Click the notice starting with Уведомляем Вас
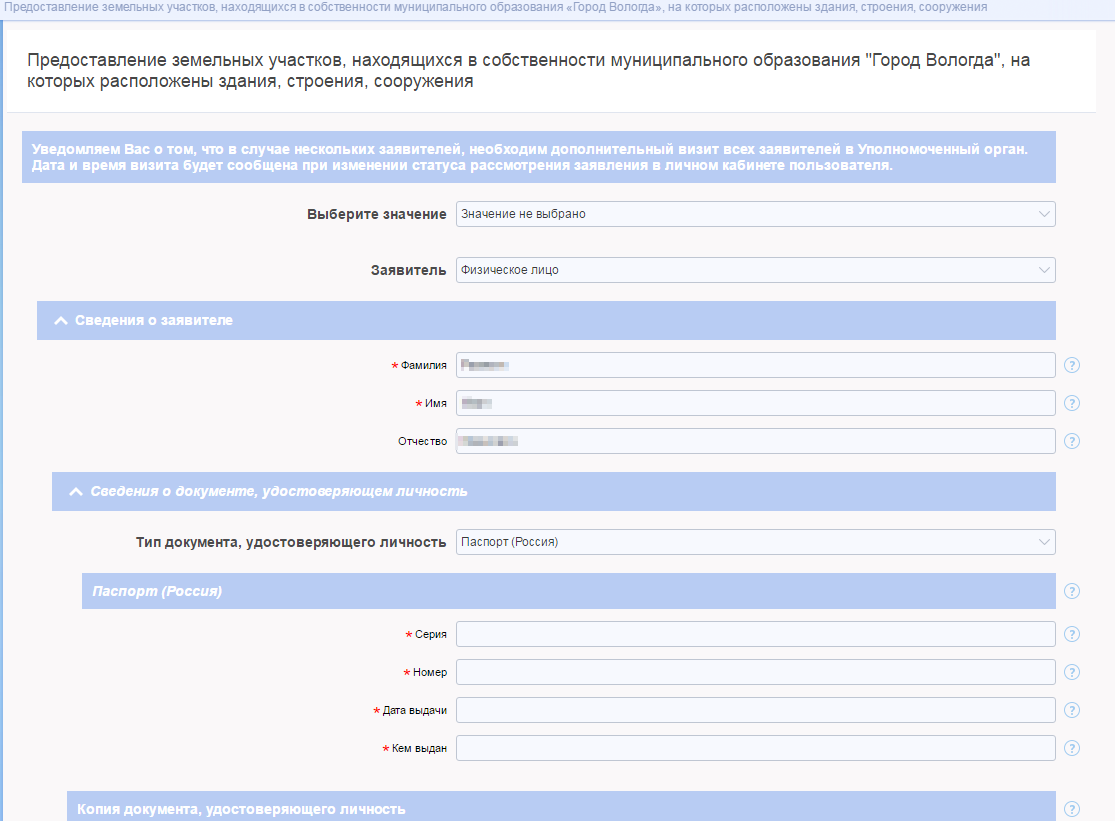 (538, 157)
